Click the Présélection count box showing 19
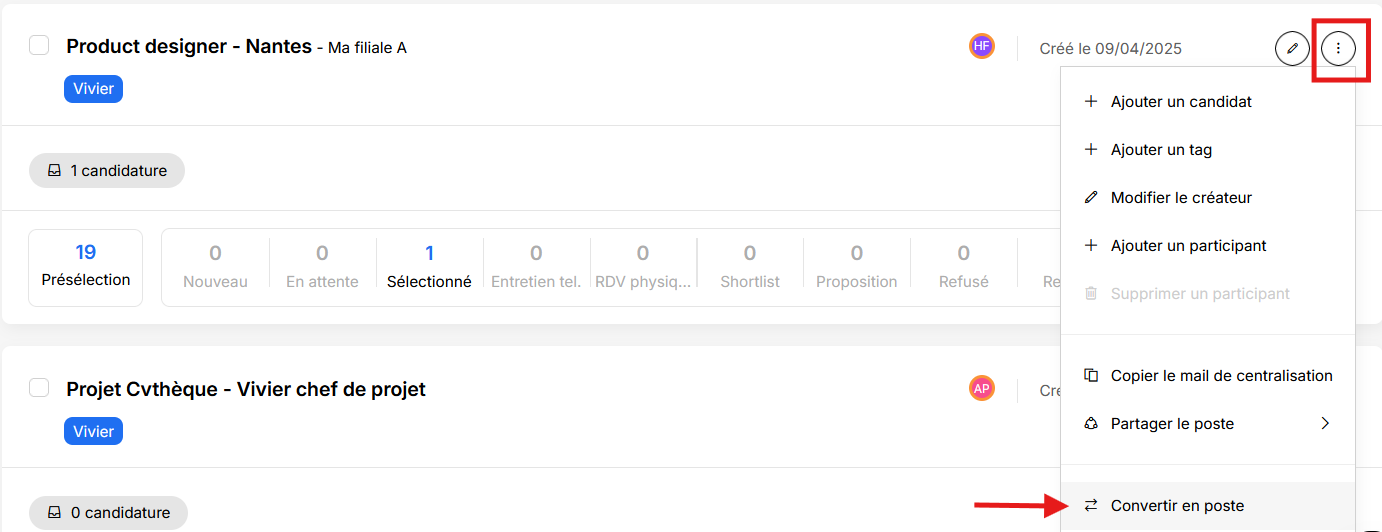The image size is (1382, 532). (x=86, y=267)
